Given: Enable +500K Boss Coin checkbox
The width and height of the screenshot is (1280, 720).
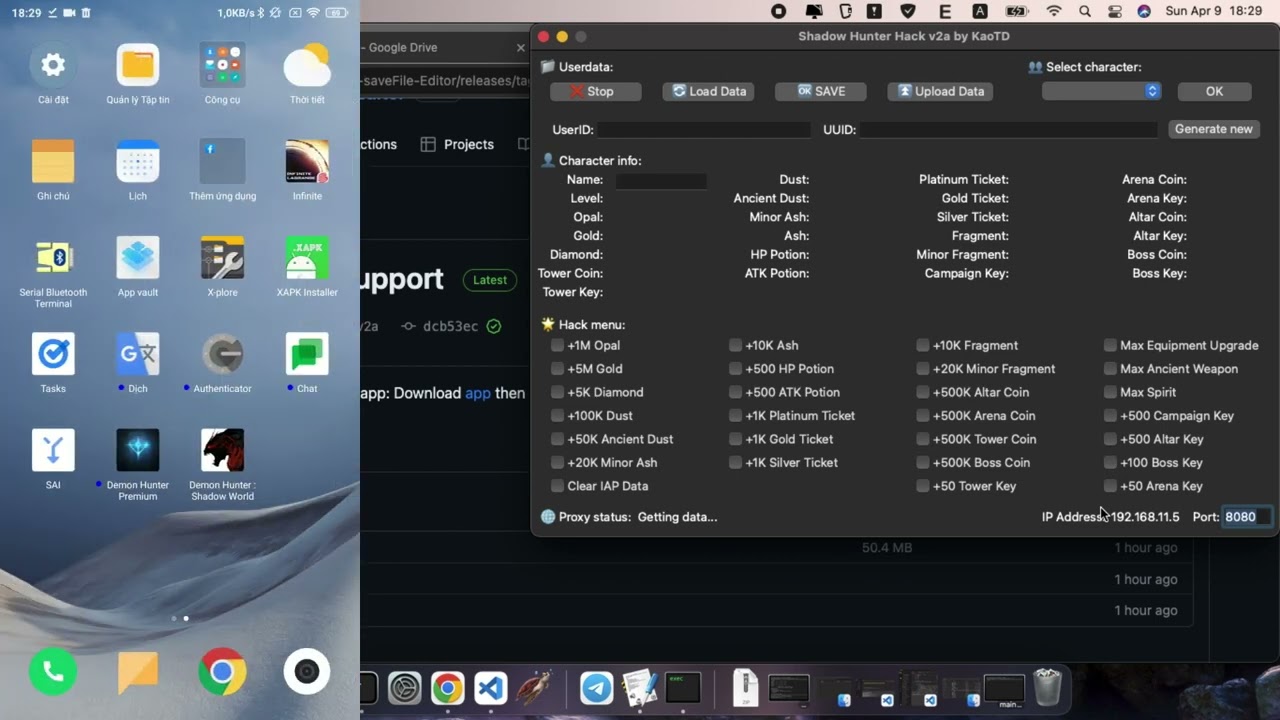Looking at the screenshot, I should pyautogui.click(x=922, y=463).
